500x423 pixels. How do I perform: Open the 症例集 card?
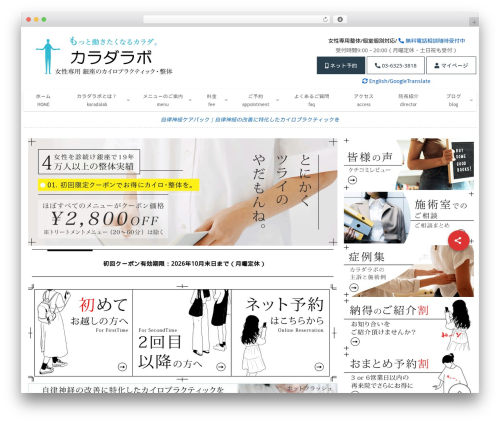[x=409, y=271]
